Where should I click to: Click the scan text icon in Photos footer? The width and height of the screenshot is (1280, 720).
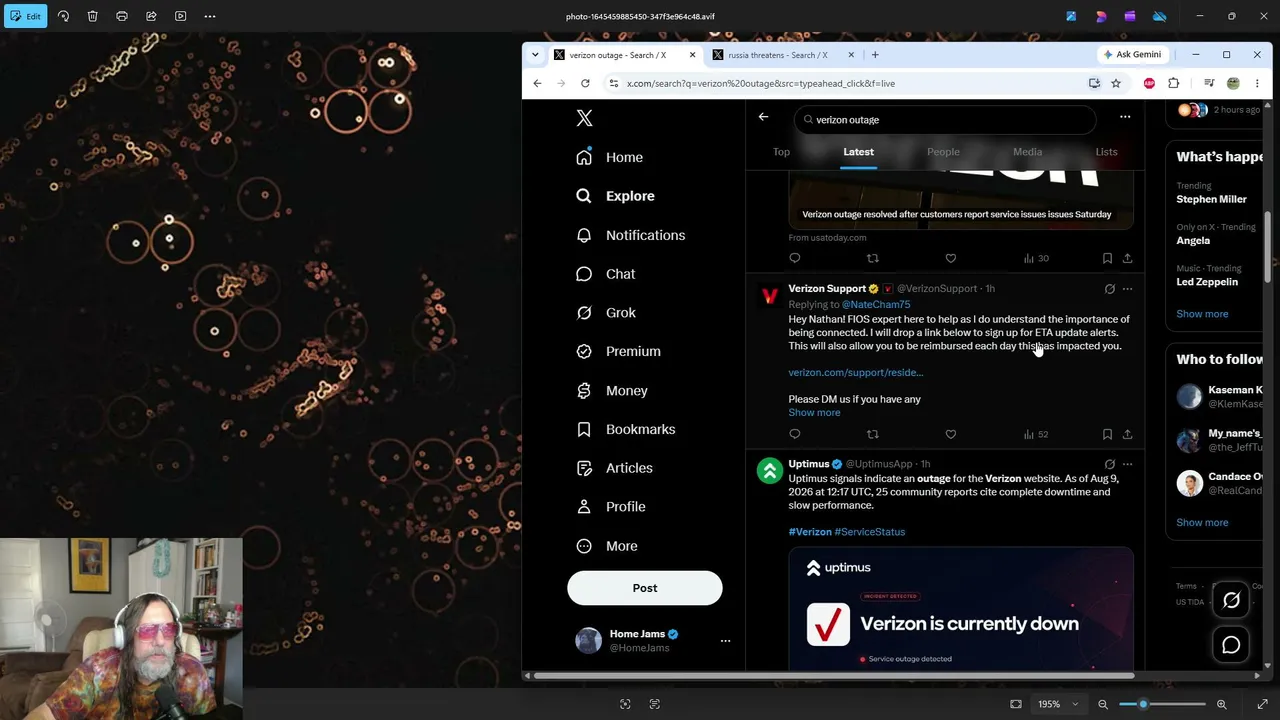click(x=655, y=704)
